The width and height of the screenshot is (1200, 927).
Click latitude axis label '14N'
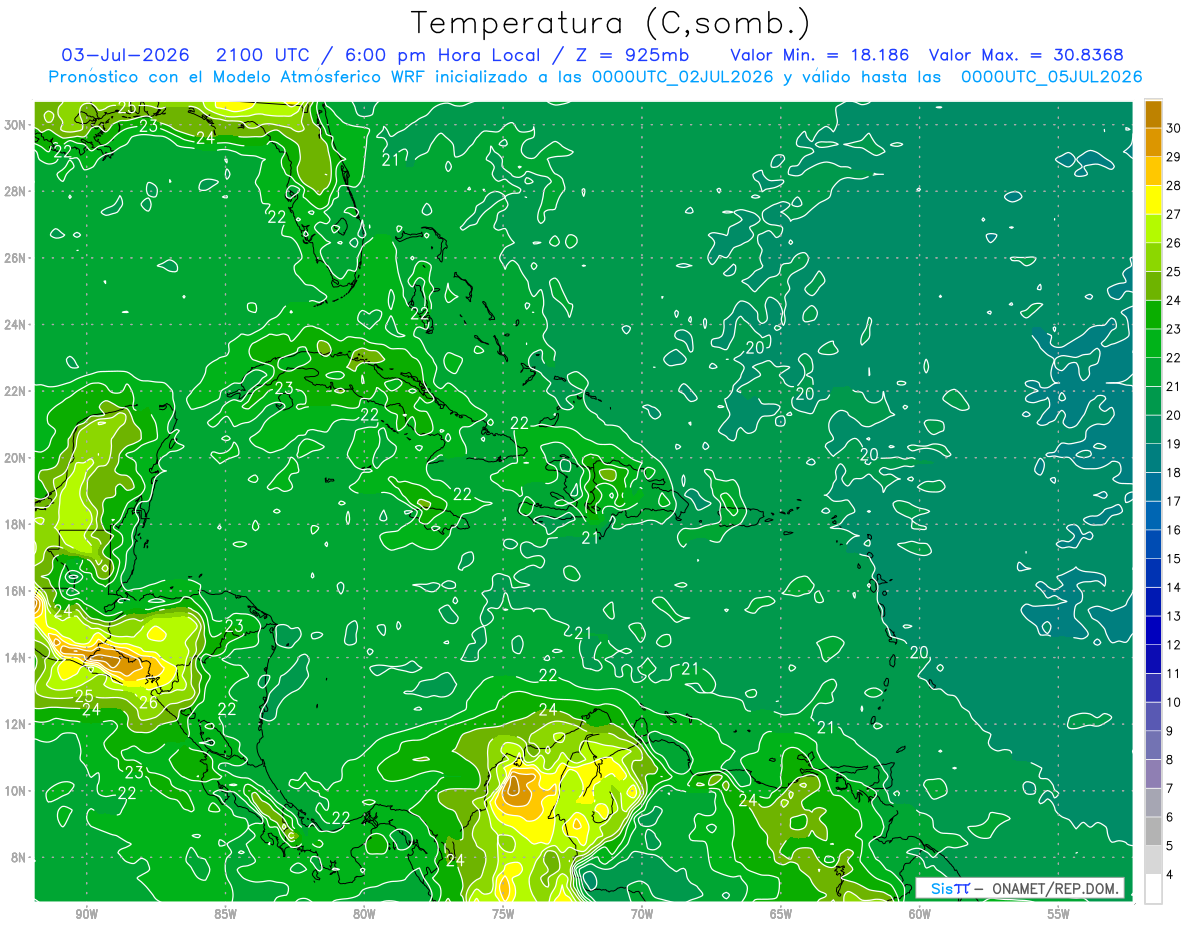coord(16,657)
